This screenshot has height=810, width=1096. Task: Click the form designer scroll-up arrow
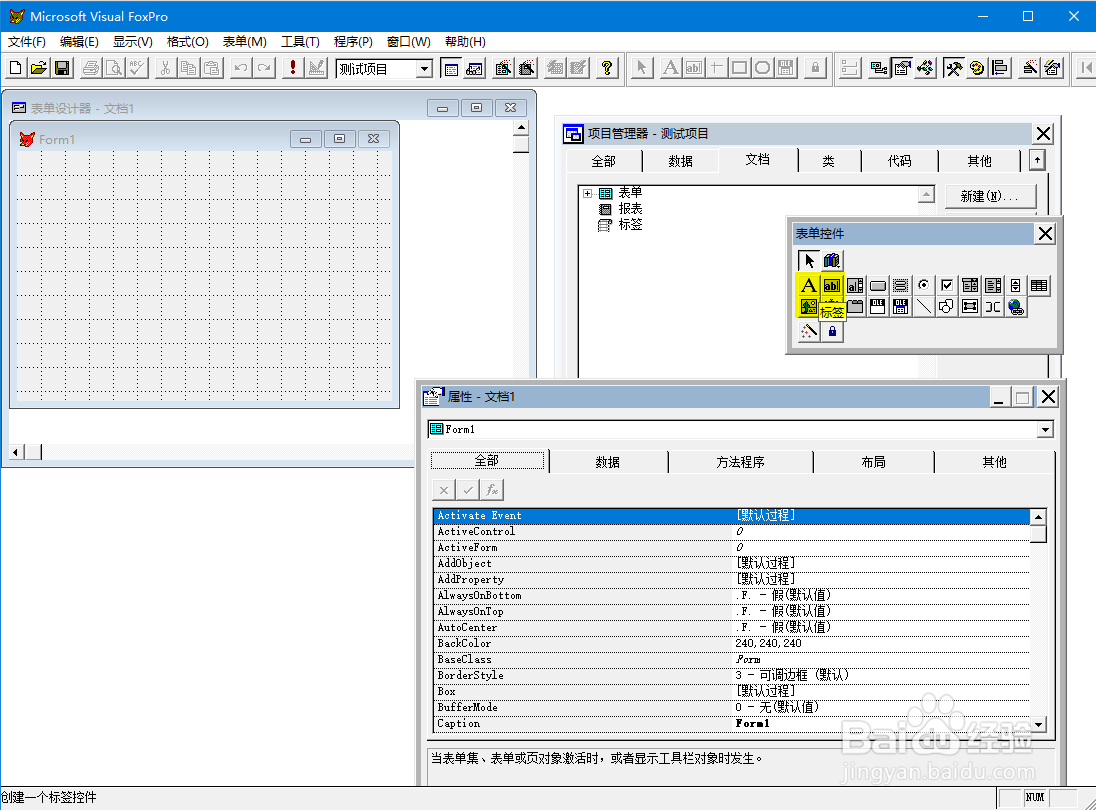coord(521,128)
